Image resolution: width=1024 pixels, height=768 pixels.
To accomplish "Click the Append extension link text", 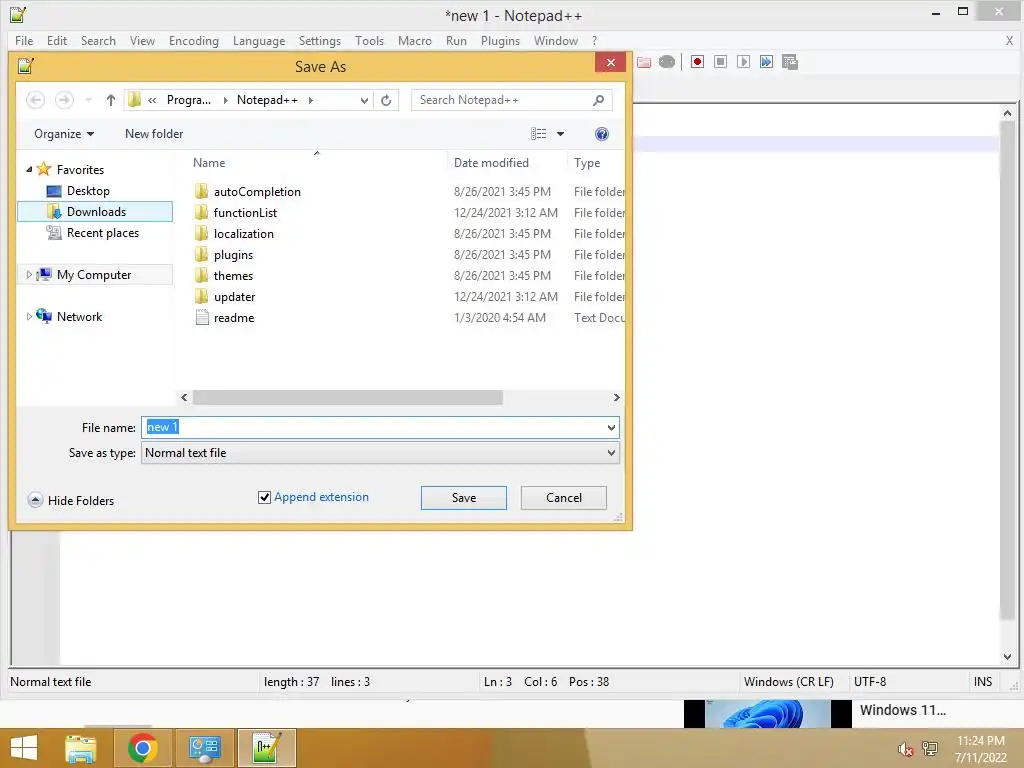I will tap(321, 497).
